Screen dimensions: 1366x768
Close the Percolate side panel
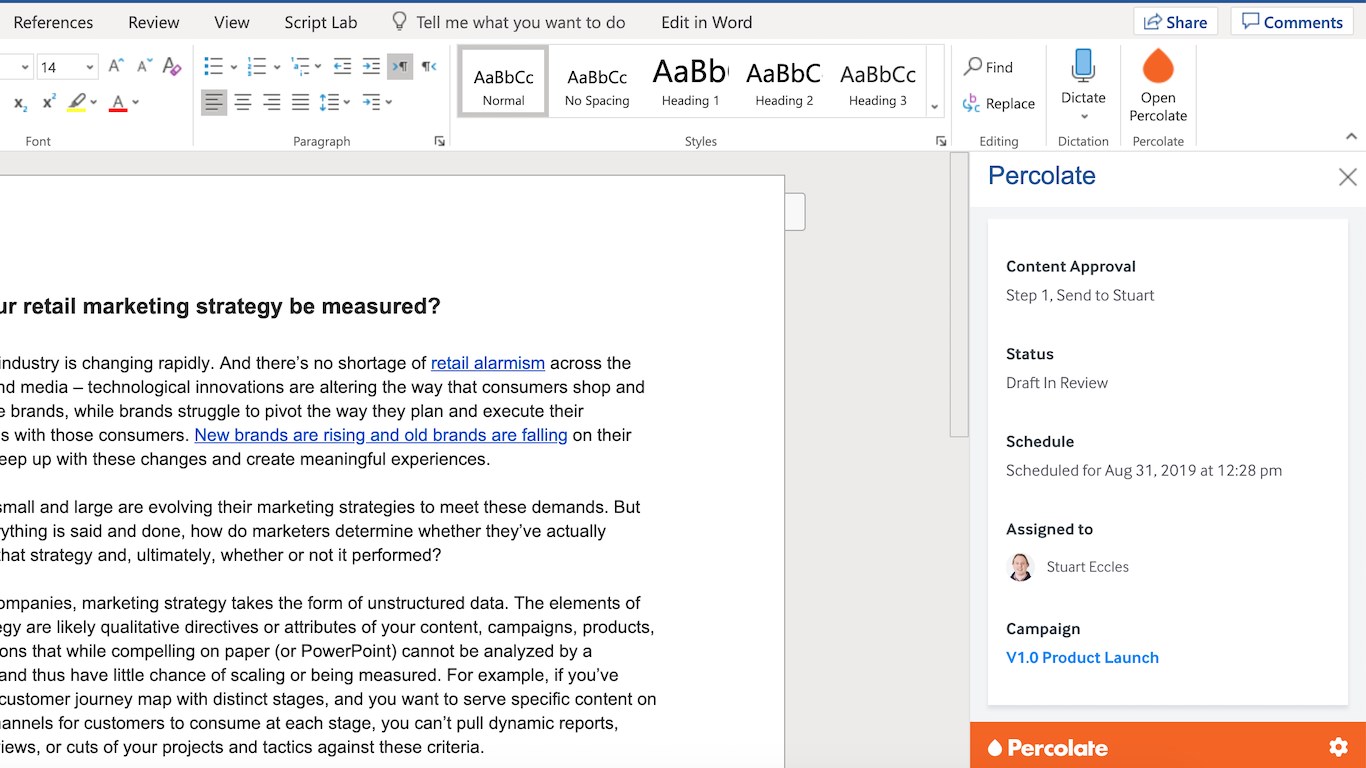tap(1348, 177)
